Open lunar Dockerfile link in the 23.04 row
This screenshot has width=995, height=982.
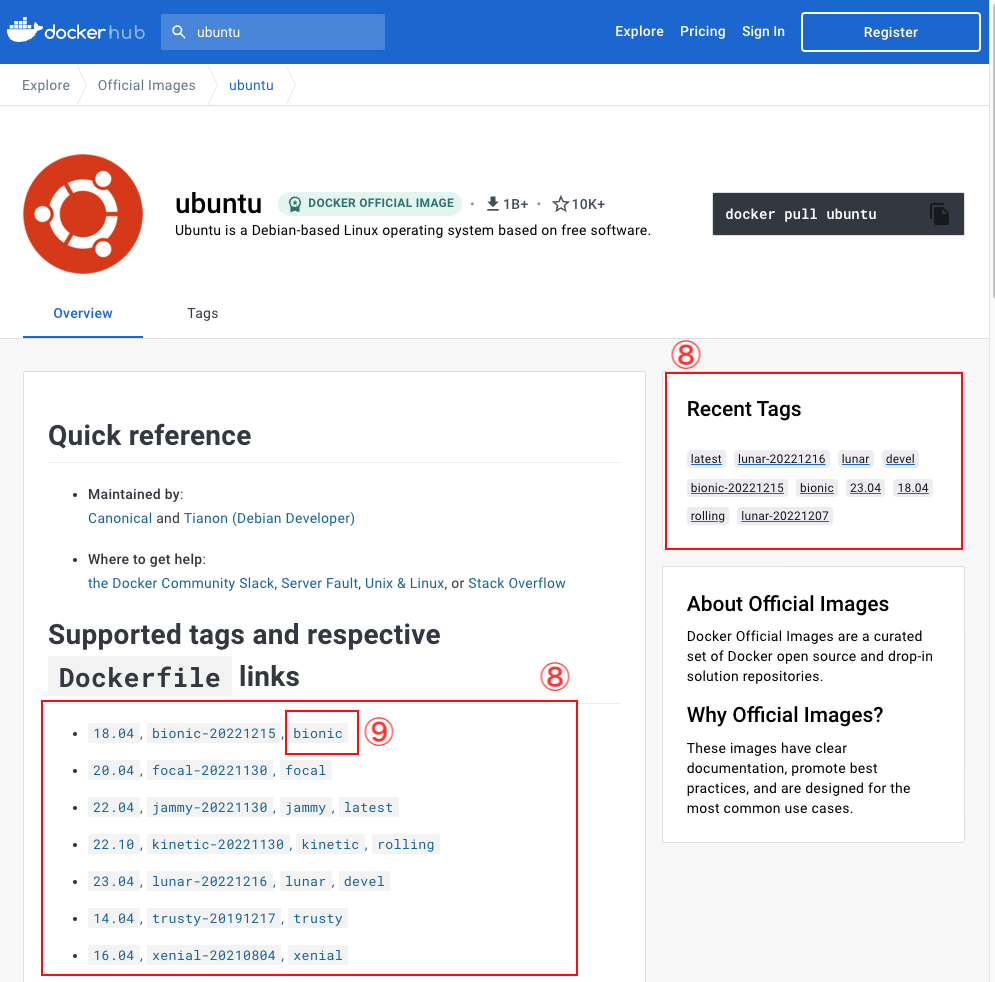(x=305, y=881)
